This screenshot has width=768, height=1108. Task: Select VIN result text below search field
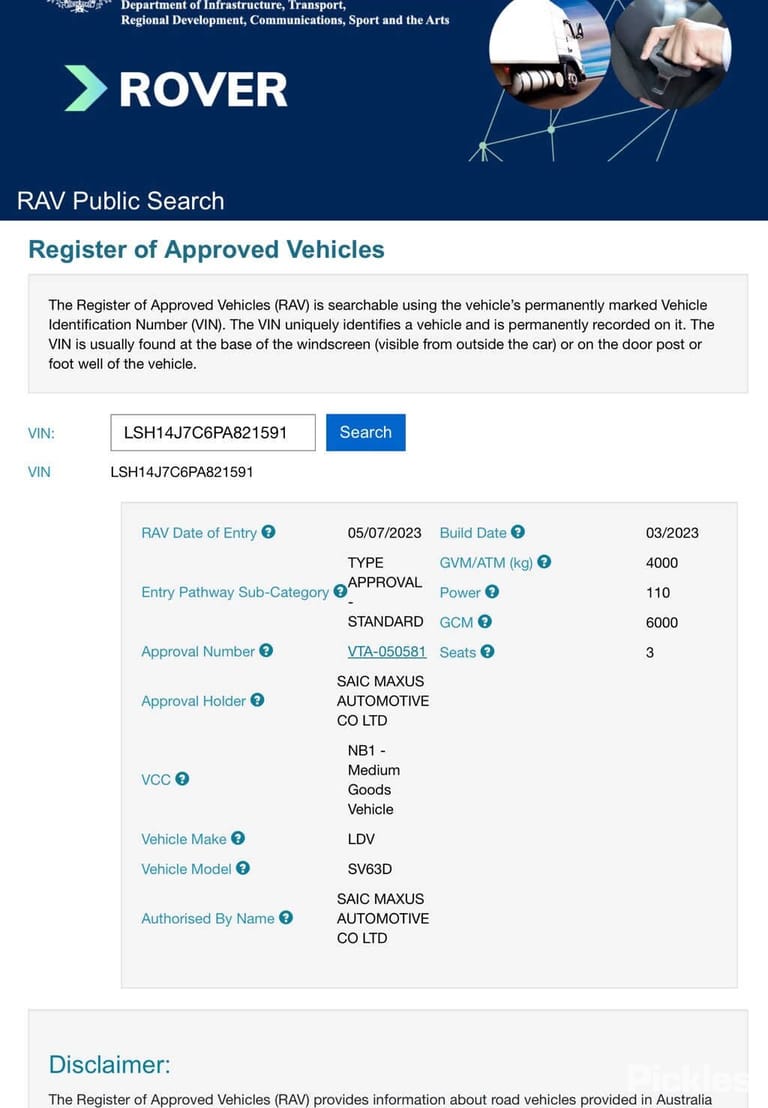182,471
